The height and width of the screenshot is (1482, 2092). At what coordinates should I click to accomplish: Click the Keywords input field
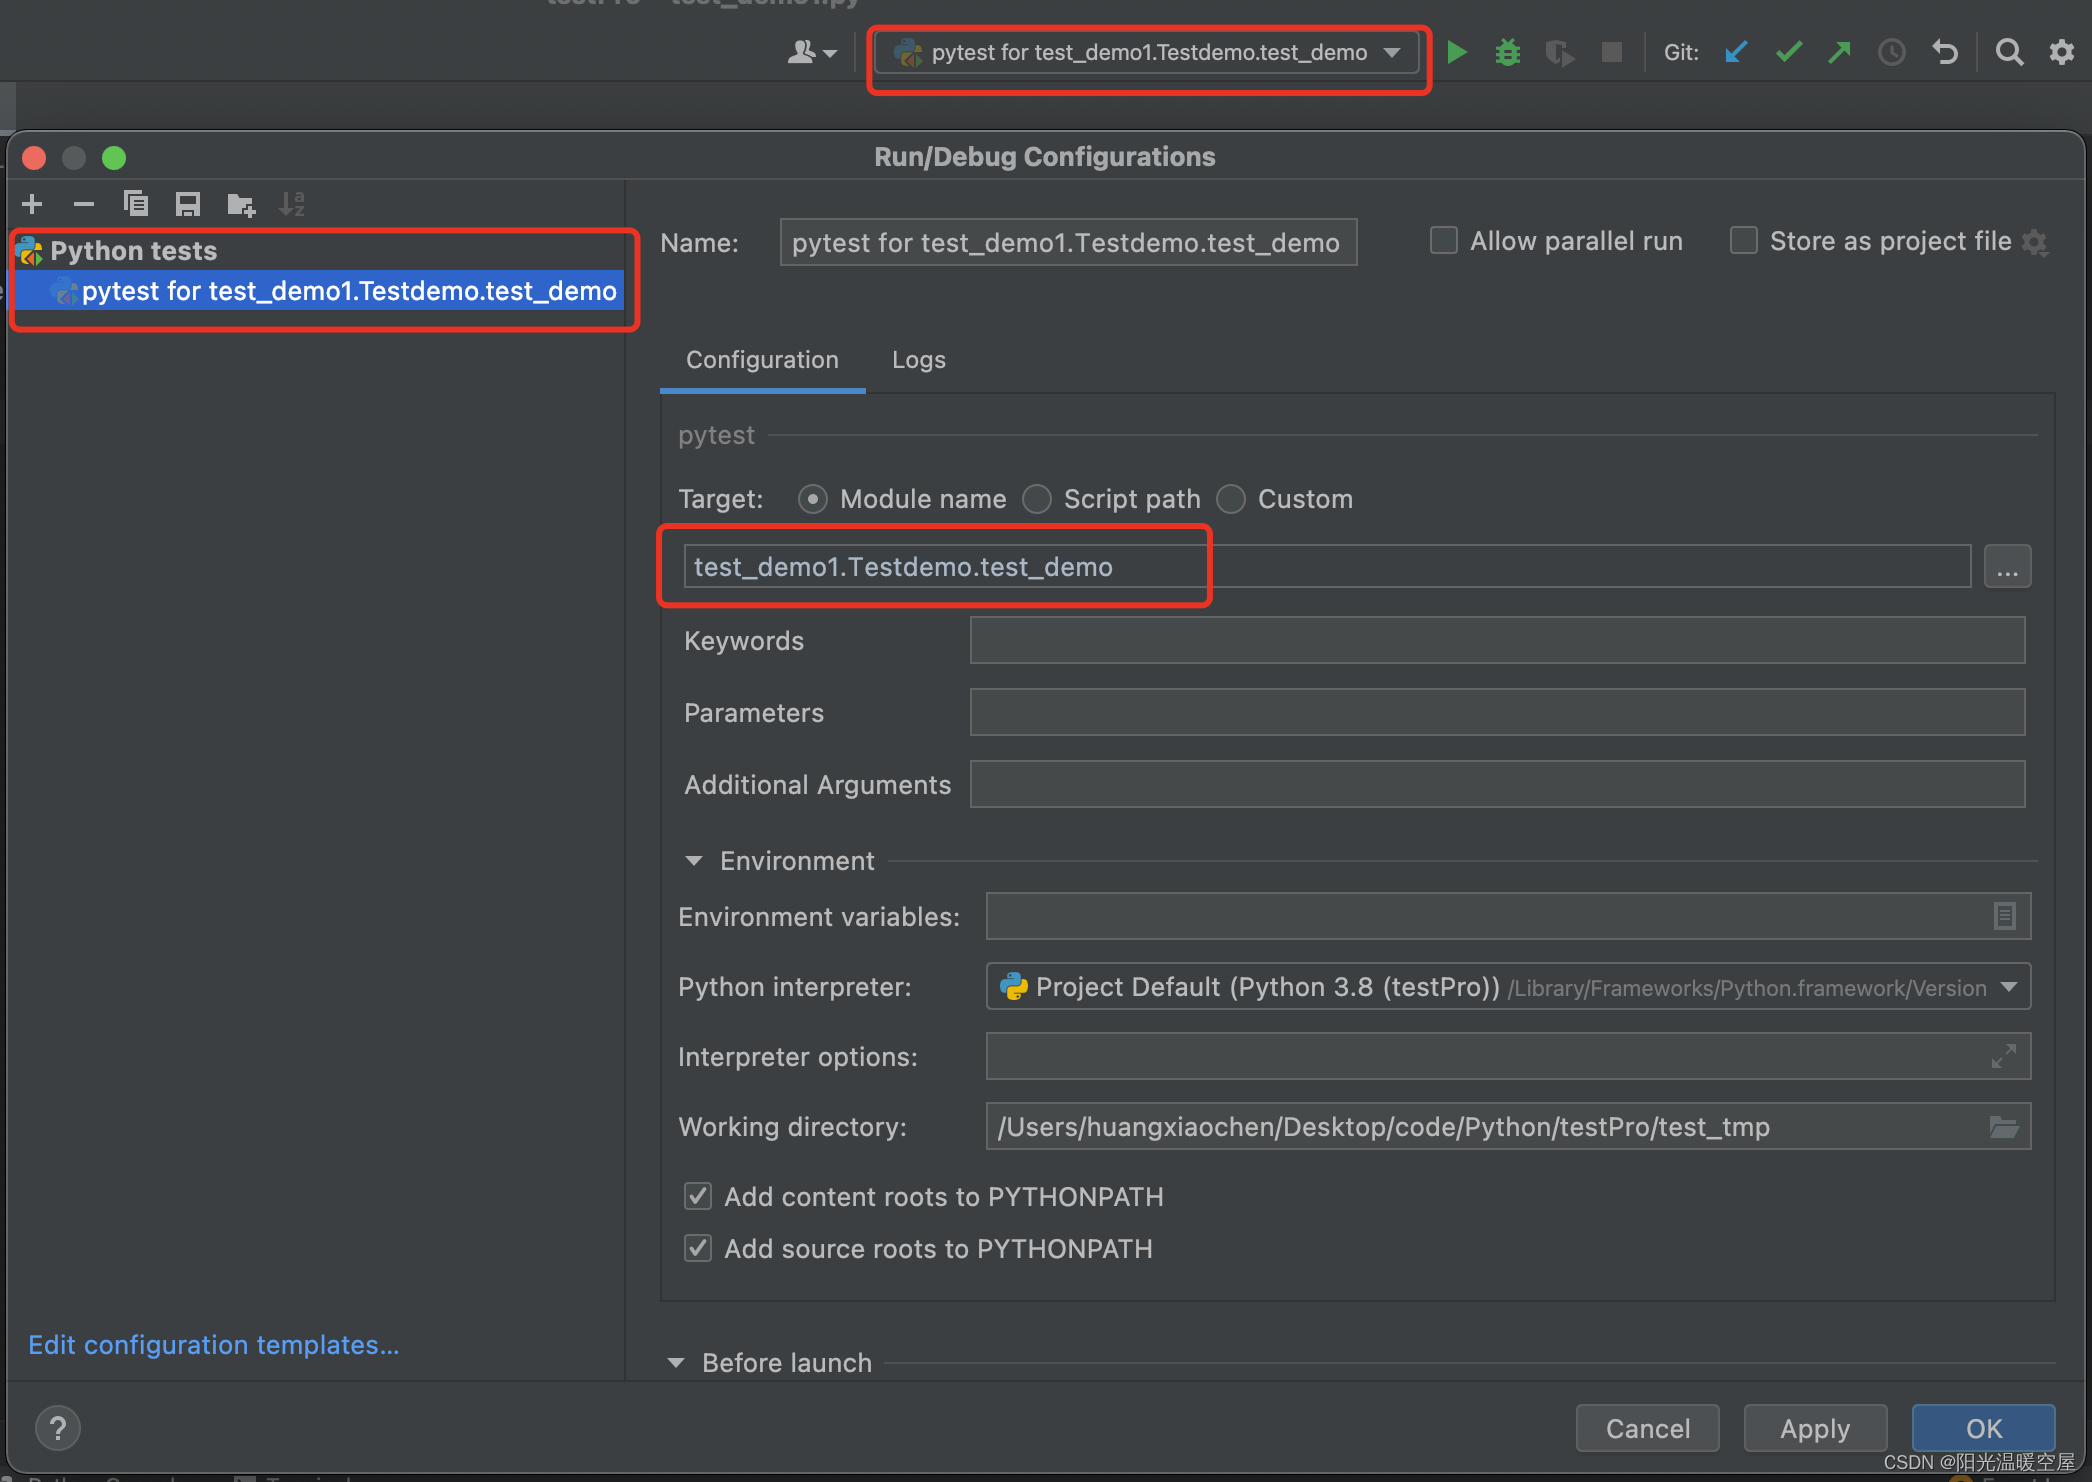pos(1497,640)
